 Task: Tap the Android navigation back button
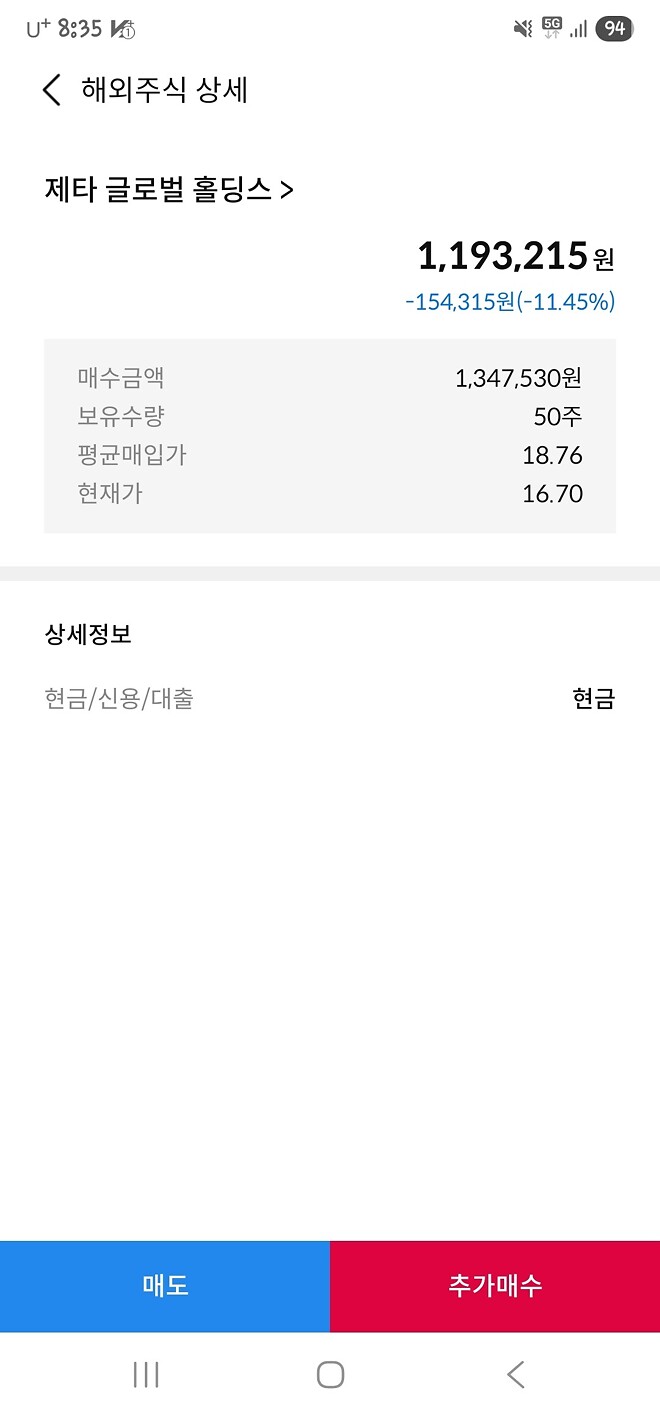click(x=515, y=1374)
